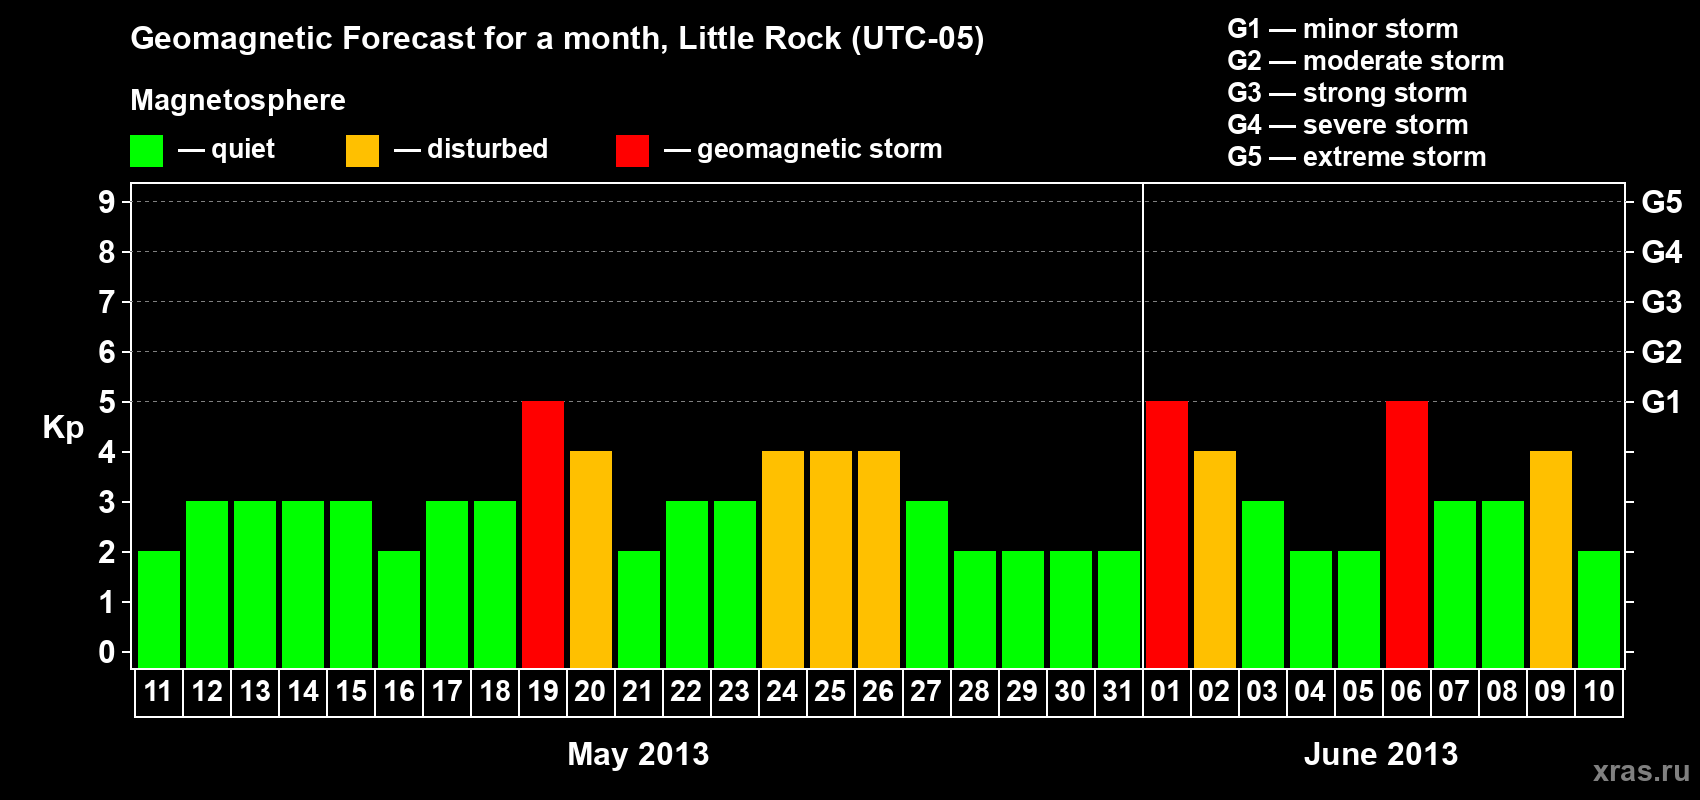Viewport: 1700px width, 800px height.
Task: Click the green bar for May 16
Action: click(399, 609)
